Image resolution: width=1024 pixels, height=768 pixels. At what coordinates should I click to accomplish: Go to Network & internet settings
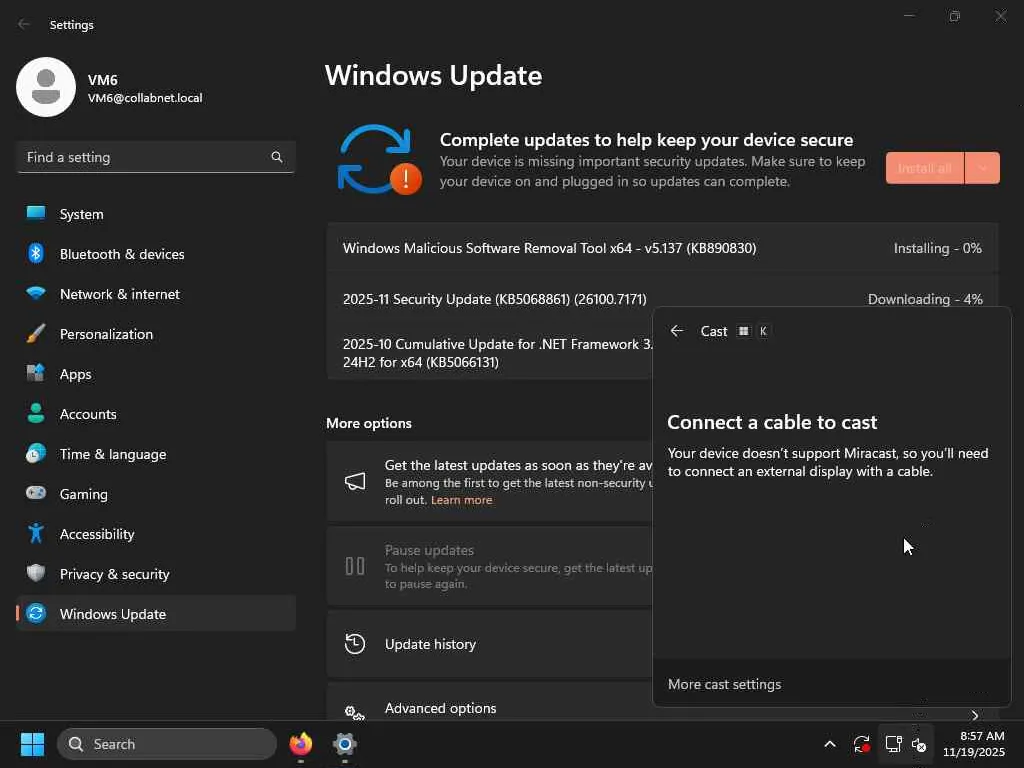point(156,293)
